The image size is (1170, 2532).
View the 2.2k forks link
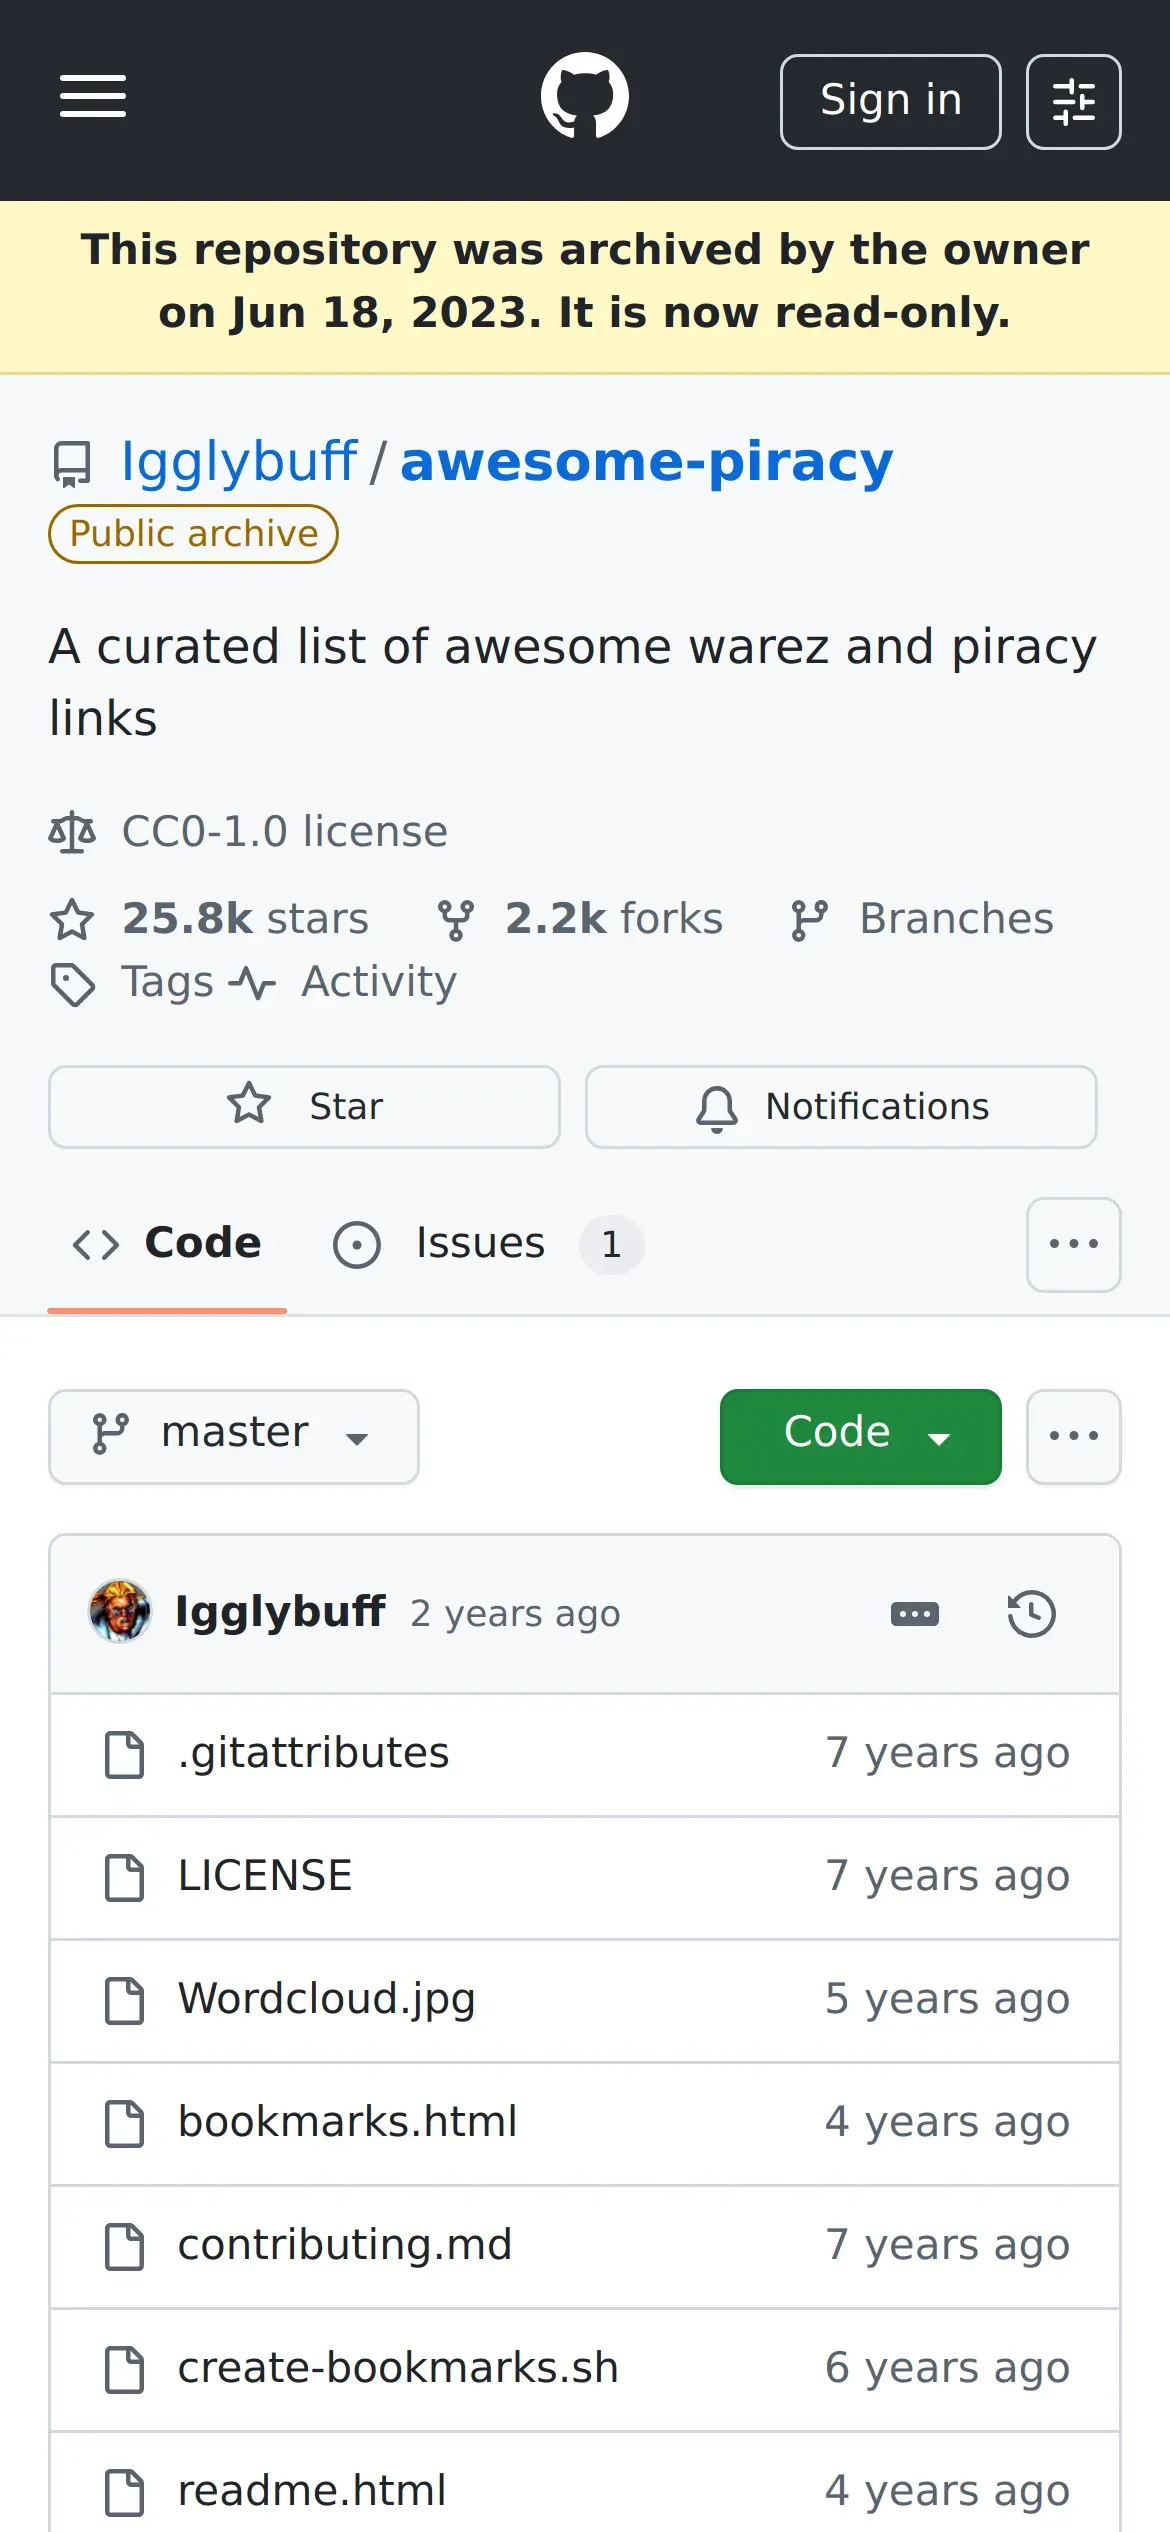pos(582,919)
